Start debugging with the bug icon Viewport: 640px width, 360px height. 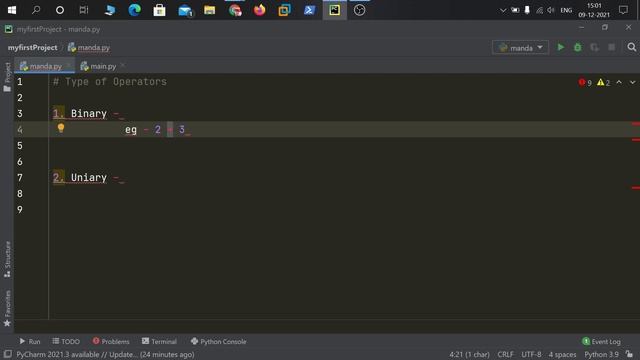[578, 47]
